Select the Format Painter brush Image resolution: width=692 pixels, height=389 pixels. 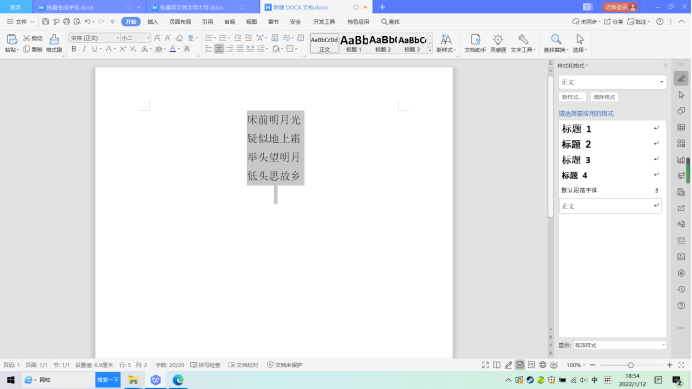pos(54,39)
